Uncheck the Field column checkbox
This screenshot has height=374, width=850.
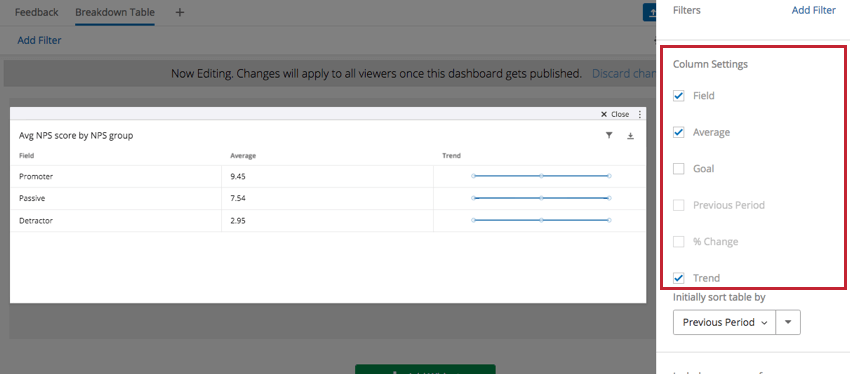click(679, 96)
